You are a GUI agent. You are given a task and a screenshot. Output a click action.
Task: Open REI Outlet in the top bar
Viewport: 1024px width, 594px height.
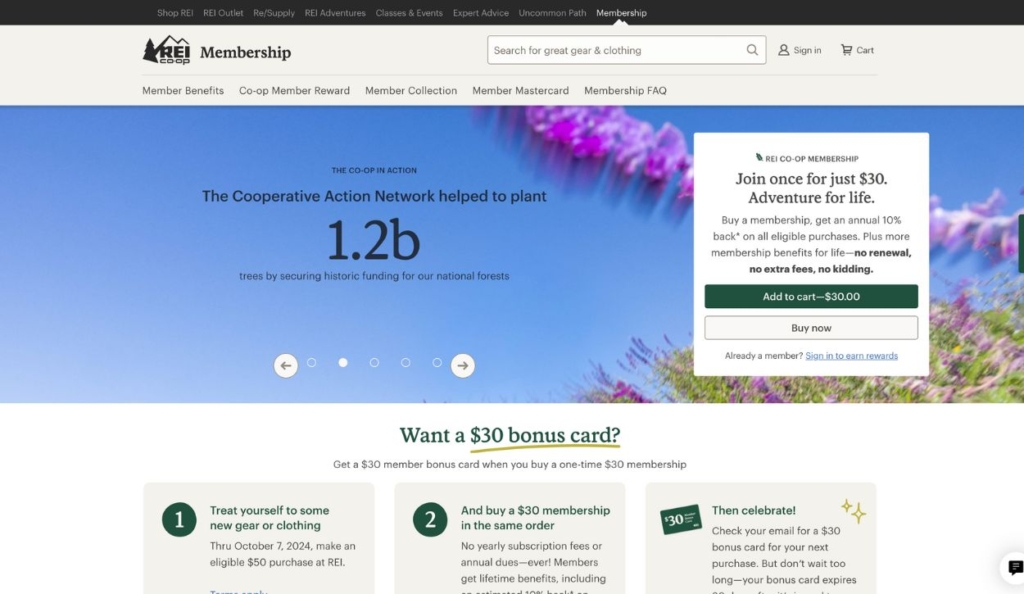pos(223,13)
